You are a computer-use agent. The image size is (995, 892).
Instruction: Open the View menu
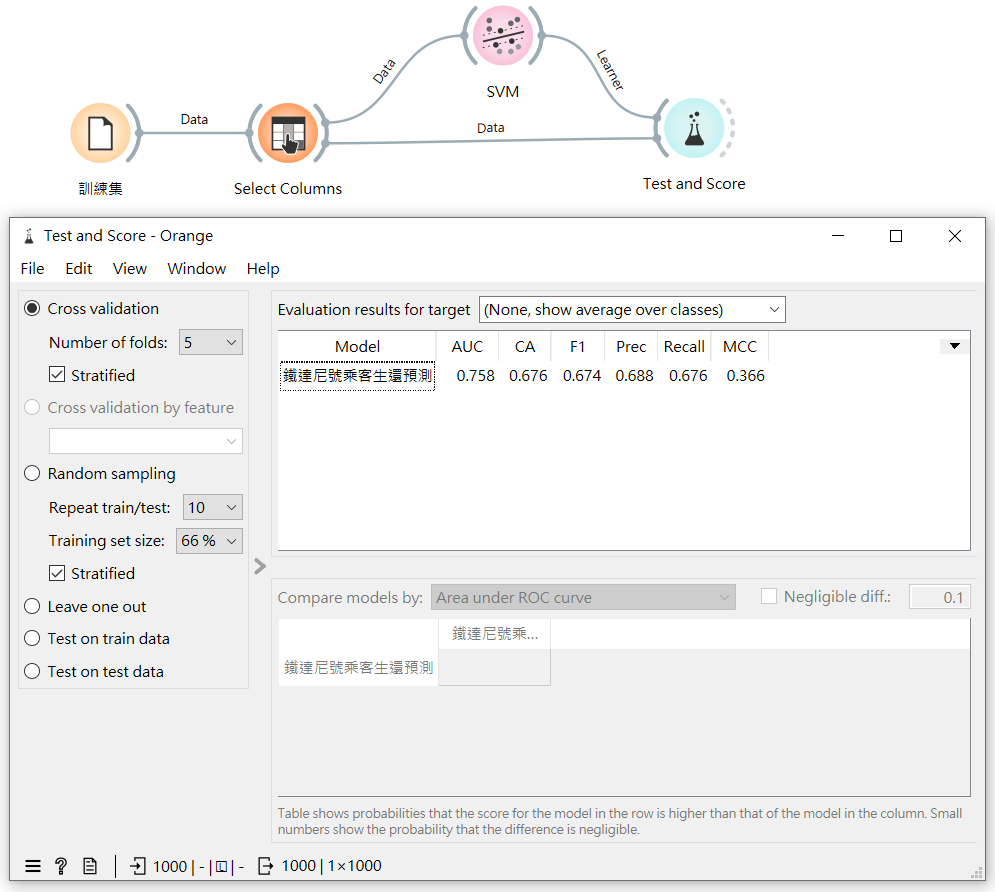tap(130, 269)
